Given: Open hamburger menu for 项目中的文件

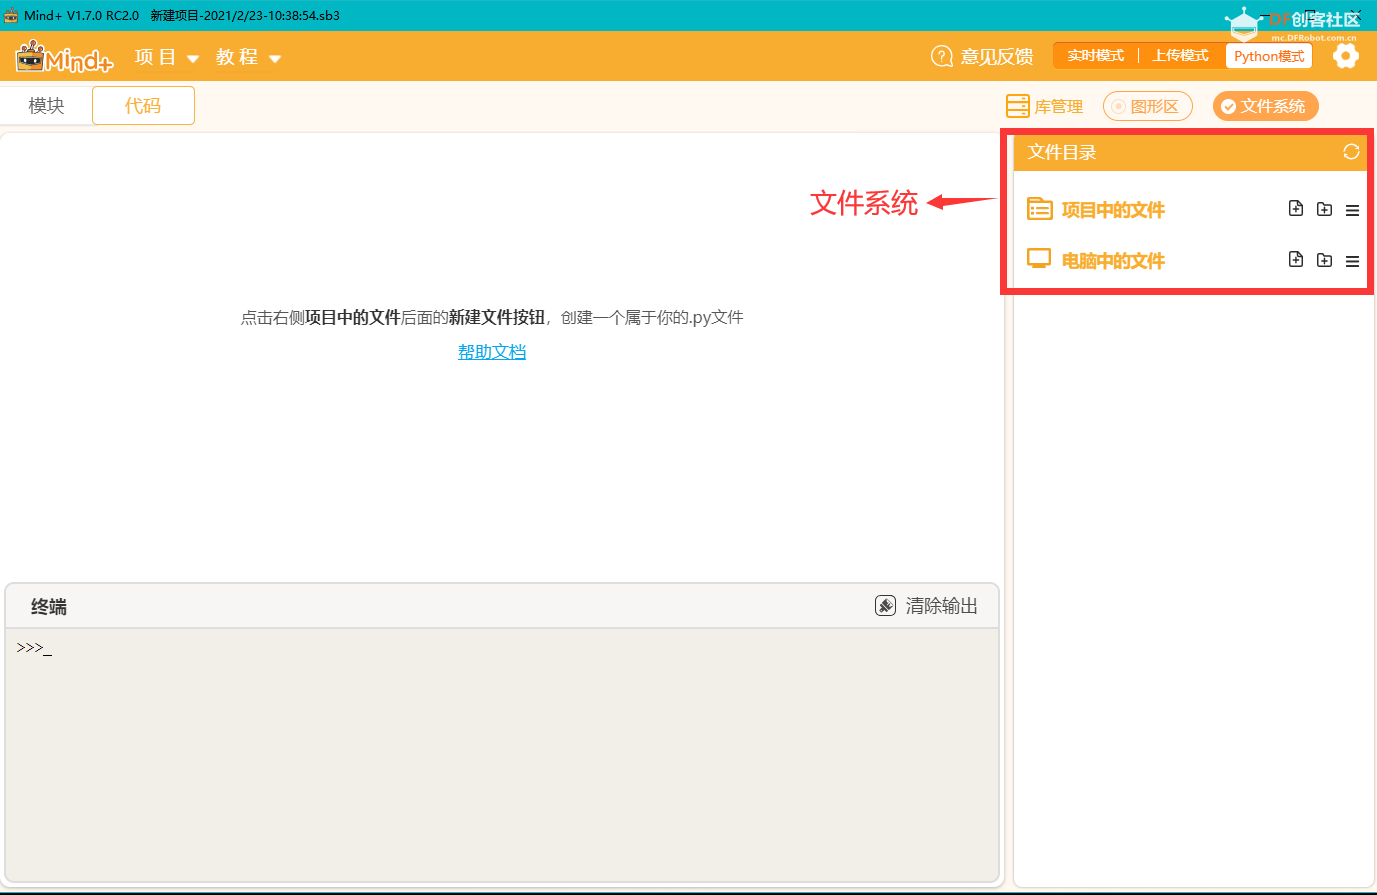Looking at the screenshot, I should 1352,210.
